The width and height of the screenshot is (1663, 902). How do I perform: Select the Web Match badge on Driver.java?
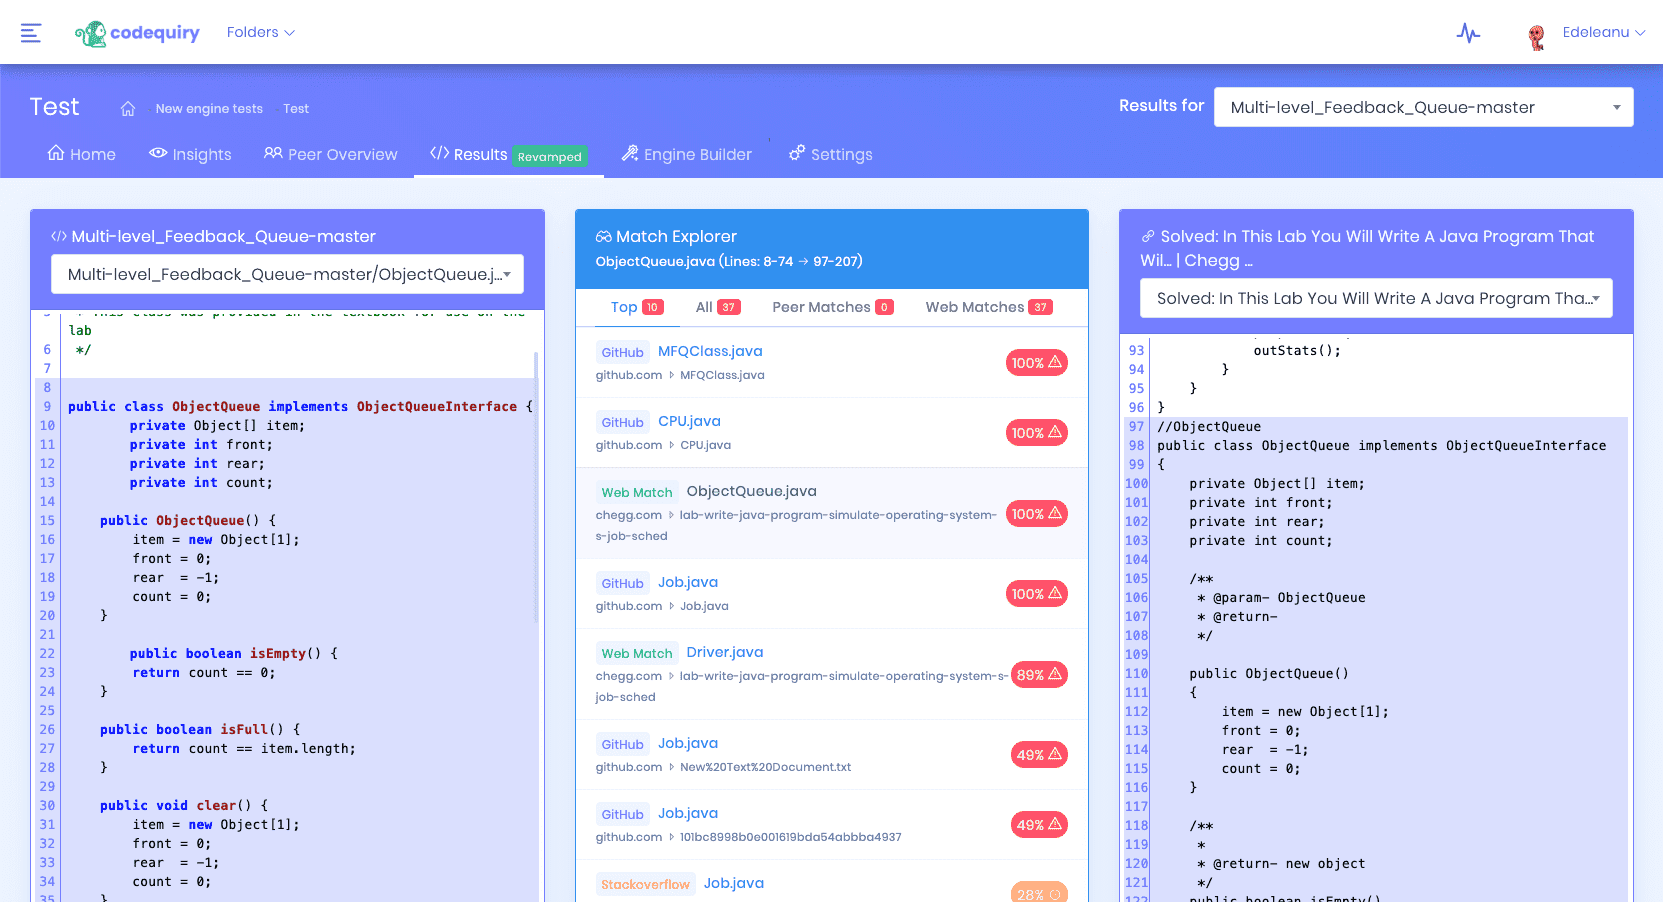[x=637, y=652]
